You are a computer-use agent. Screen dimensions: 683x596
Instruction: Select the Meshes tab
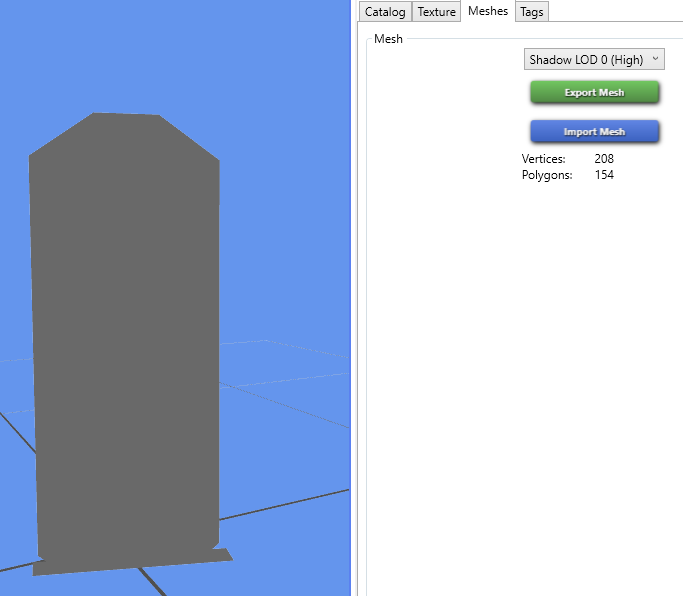coord(488,11)
